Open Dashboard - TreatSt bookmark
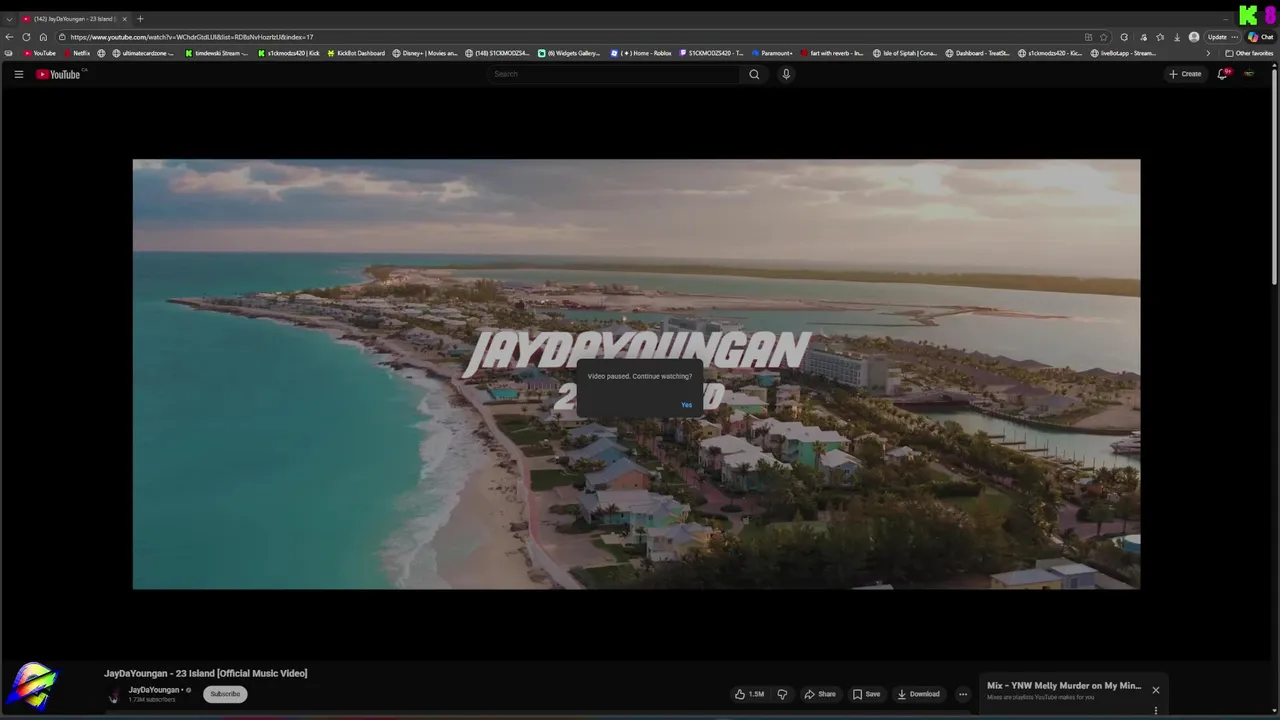Screen dimensions: 1280x720 pyautogui.click(x=978, y=53)
